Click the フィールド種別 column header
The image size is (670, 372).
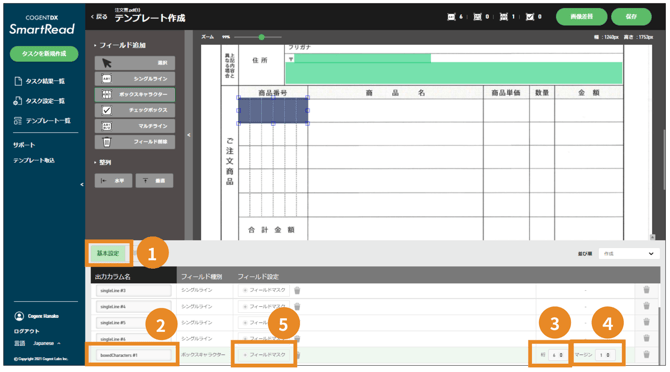(201, 277)
